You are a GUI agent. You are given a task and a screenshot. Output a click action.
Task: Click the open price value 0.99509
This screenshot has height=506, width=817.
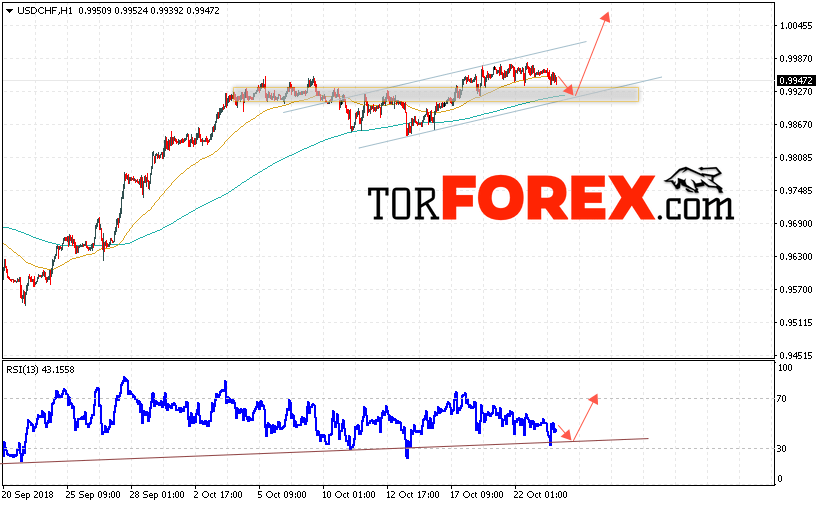(x=95, y=10)
